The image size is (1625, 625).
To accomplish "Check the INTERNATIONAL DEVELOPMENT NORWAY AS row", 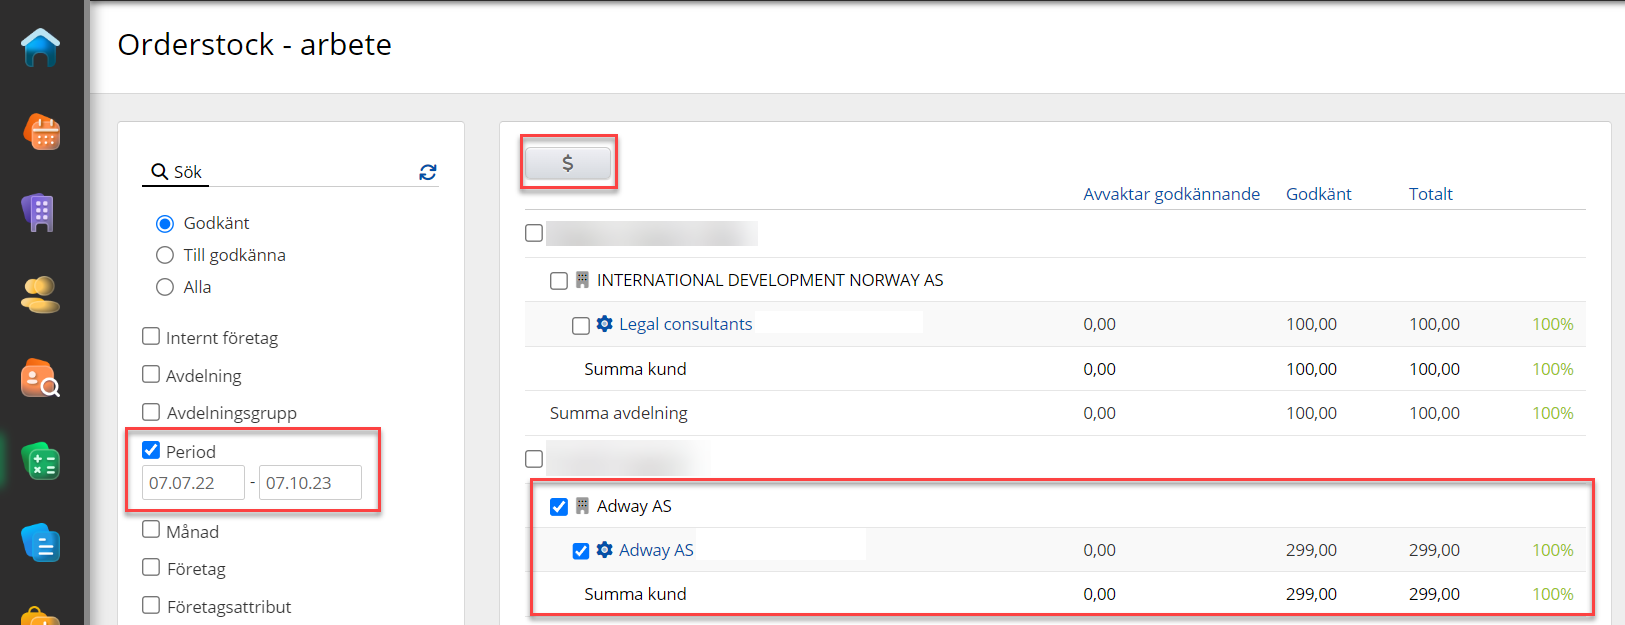I will [559, 281].
